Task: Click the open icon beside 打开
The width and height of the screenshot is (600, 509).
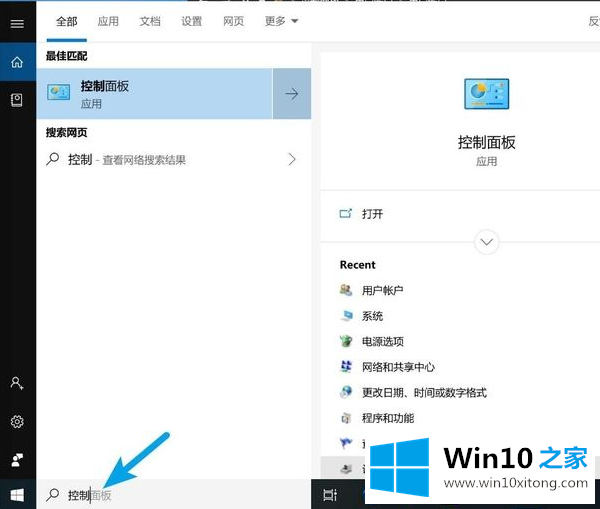Action: click(x=346, y=214)
